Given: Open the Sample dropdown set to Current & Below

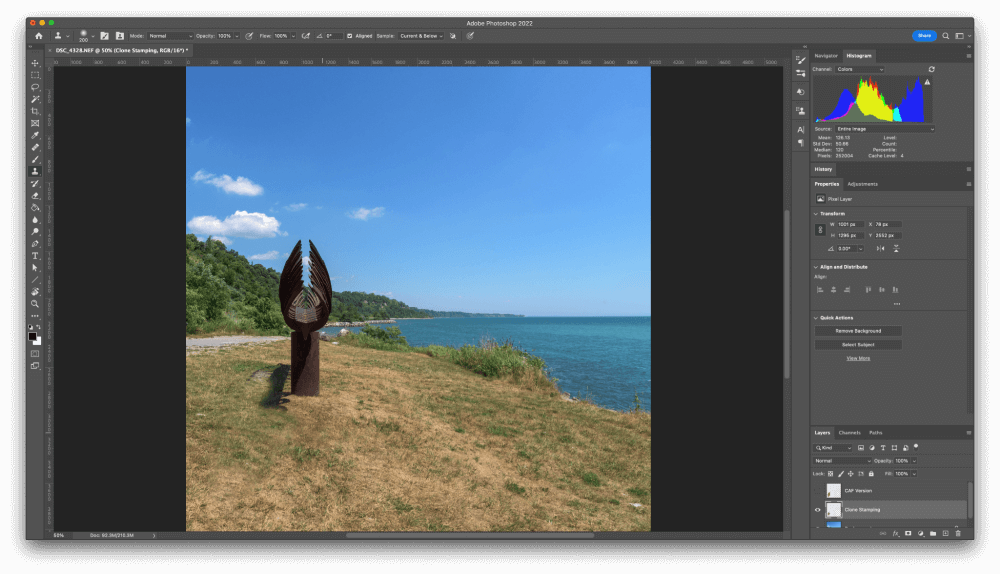Looking at the screenshot, I should [x=420, y=36].
